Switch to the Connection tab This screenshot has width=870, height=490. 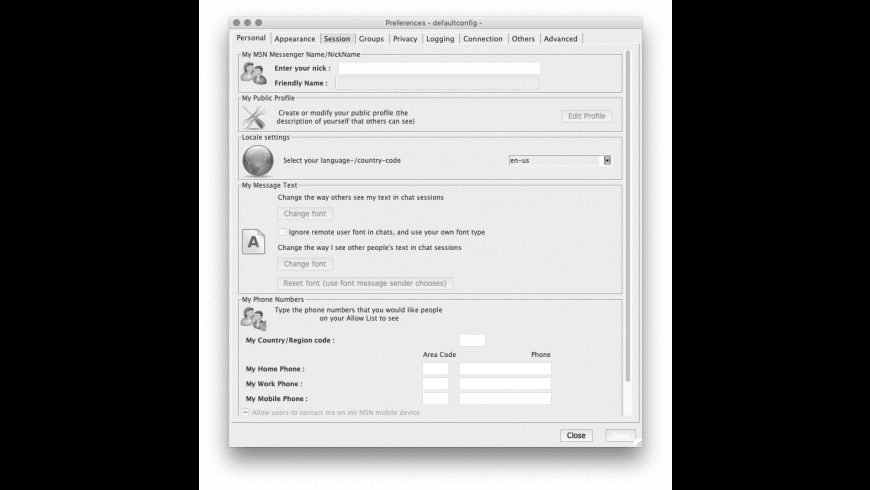point(483,39)
